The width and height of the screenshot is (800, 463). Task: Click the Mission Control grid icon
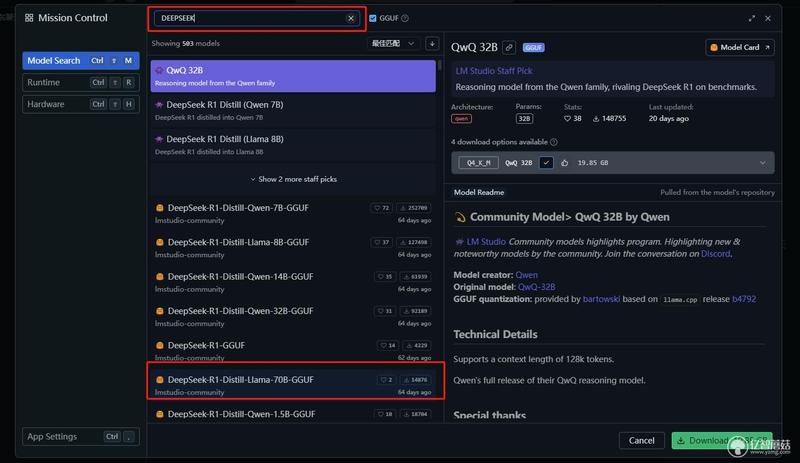[29, 18]
